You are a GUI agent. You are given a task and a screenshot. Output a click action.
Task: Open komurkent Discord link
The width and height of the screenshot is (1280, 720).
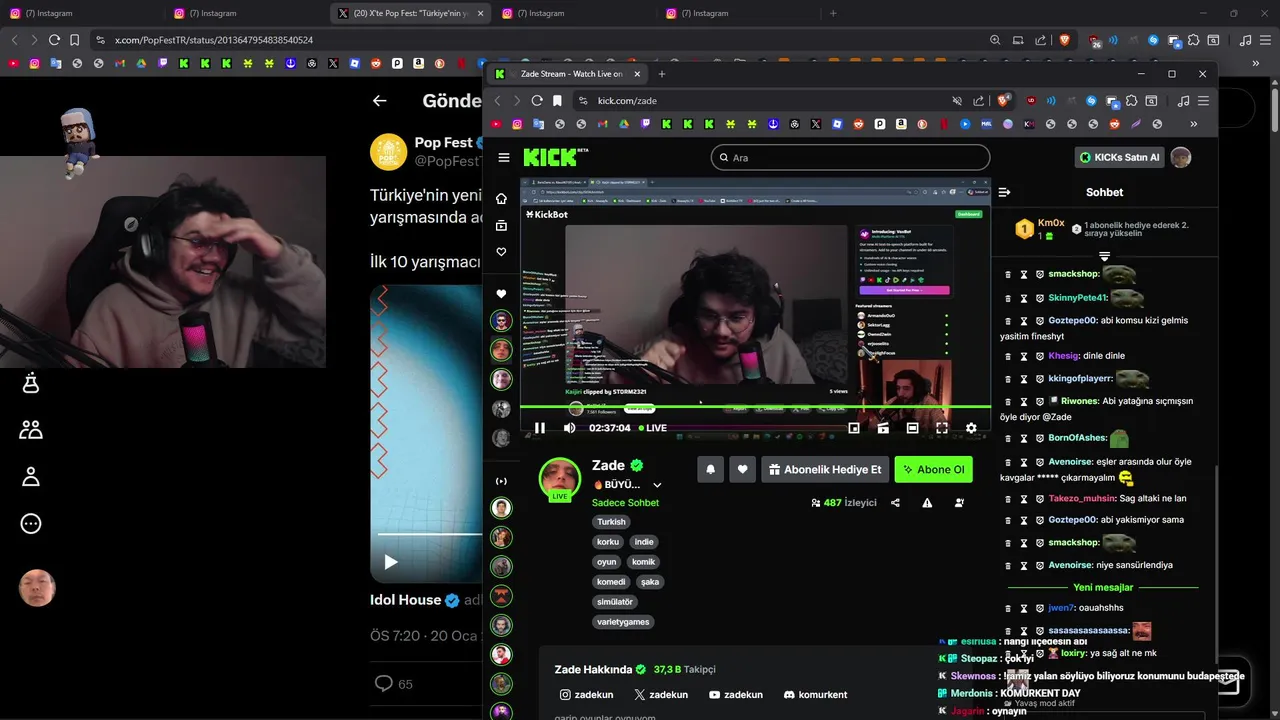point(815,695)
